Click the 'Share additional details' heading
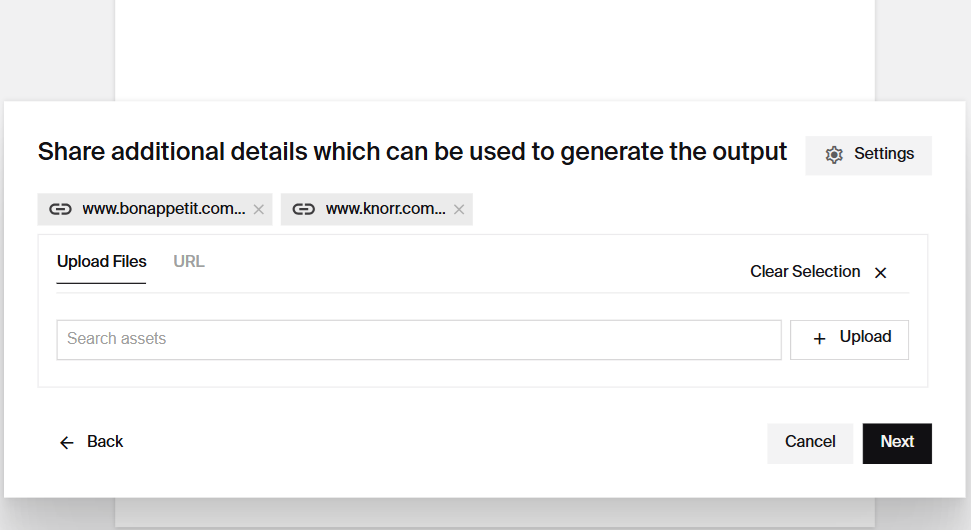 click(x=412, y=152)
